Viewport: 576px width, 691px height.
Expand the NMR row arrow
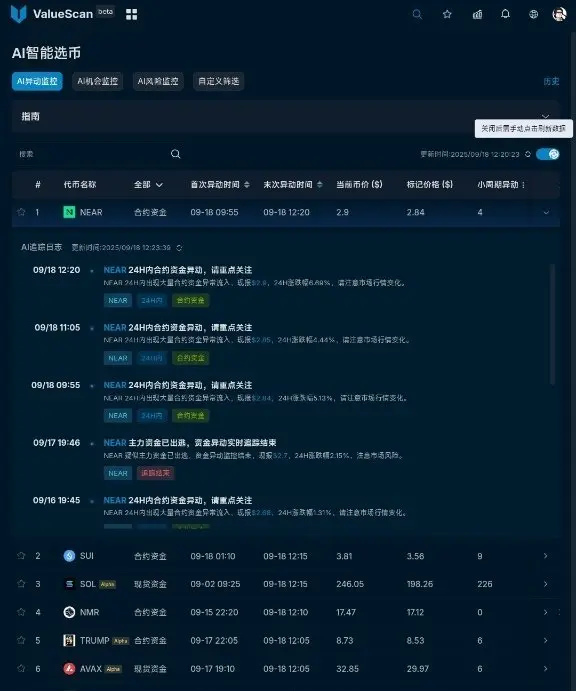click(546, 612)
